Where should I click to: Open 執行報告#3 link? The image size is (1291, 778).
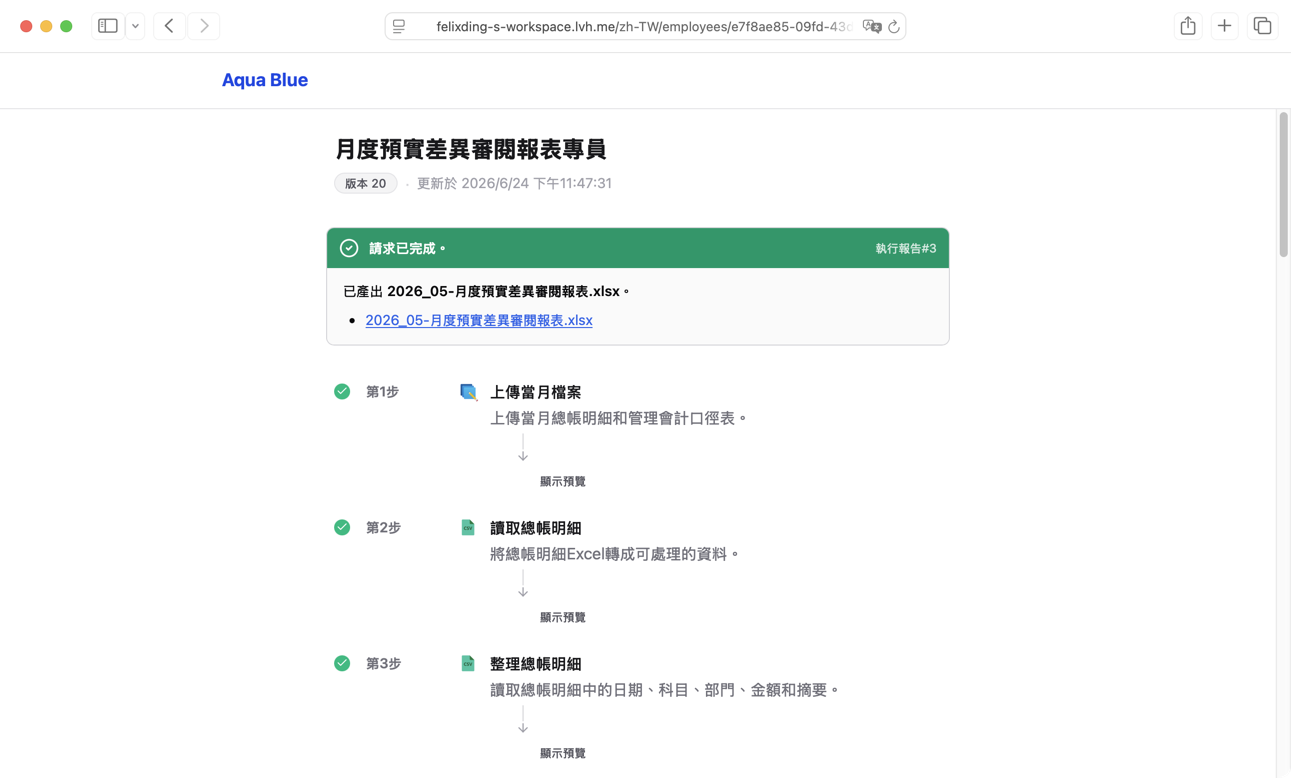click(x=906, y=248)
